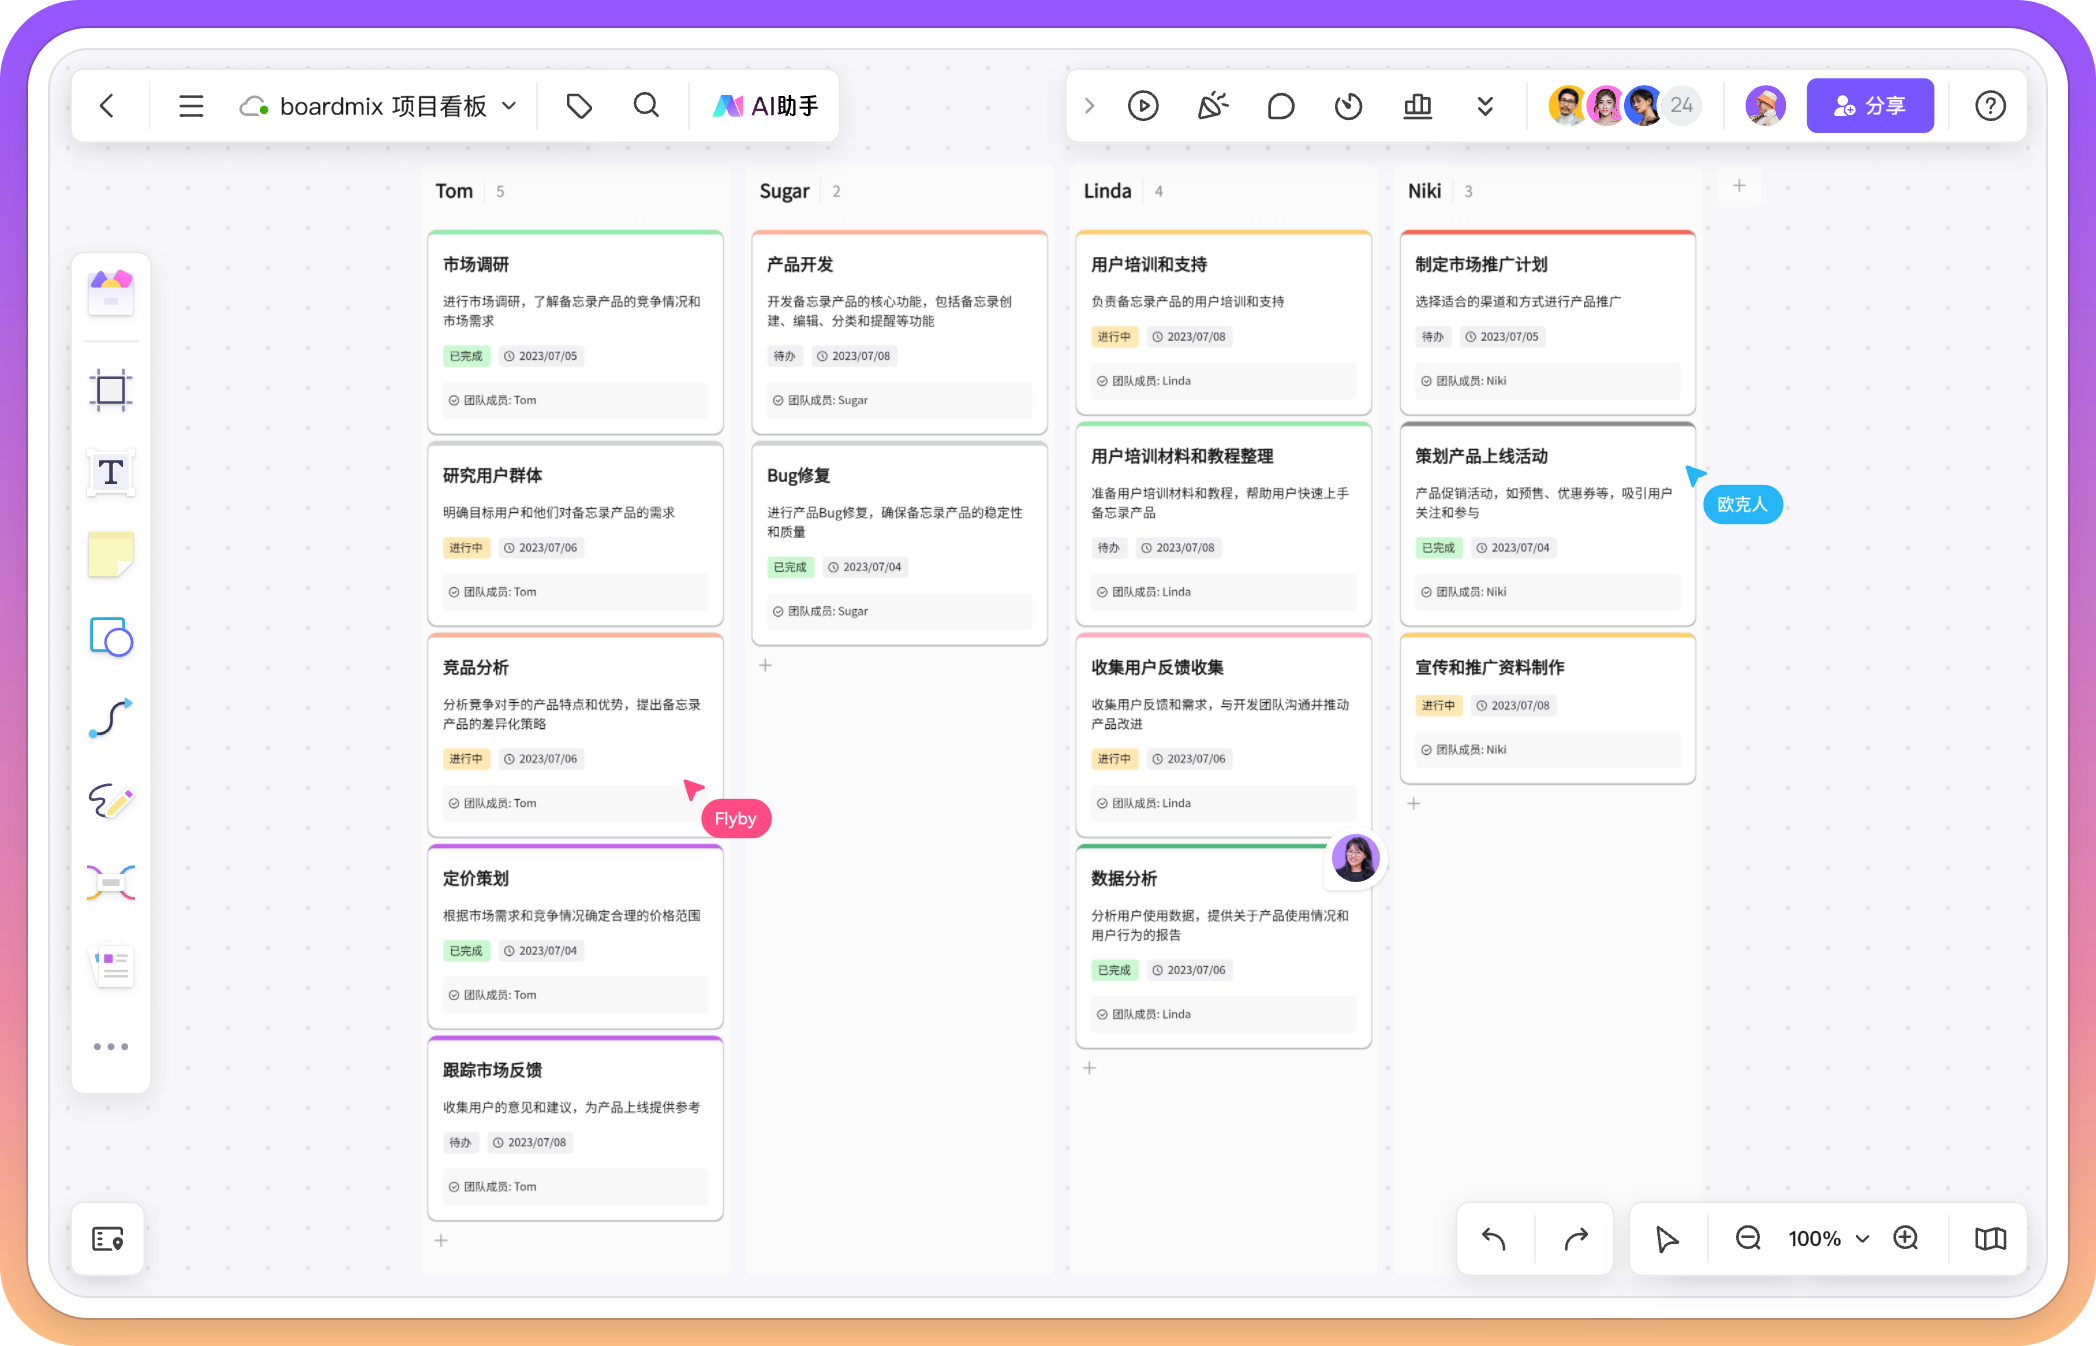Redo the last action

coord(1576,1239)
